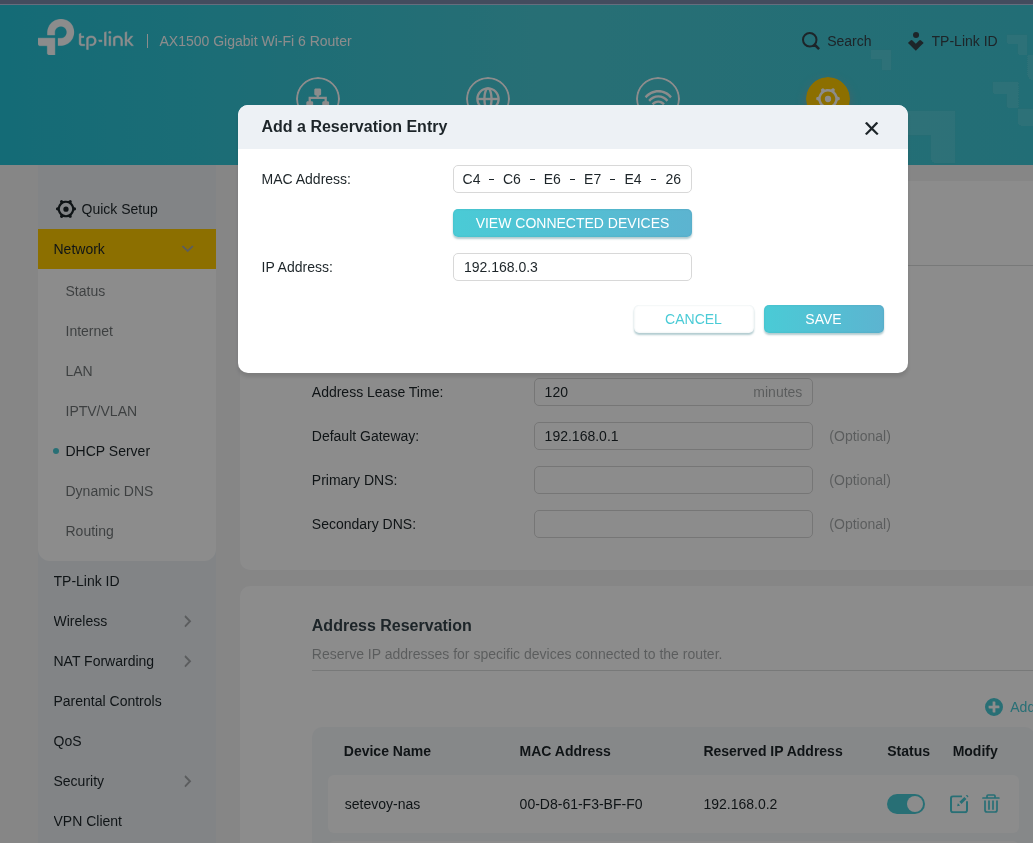Delete the setevoy-nas reservation entry
The image size is (1033, 843).
pos(990,804)
